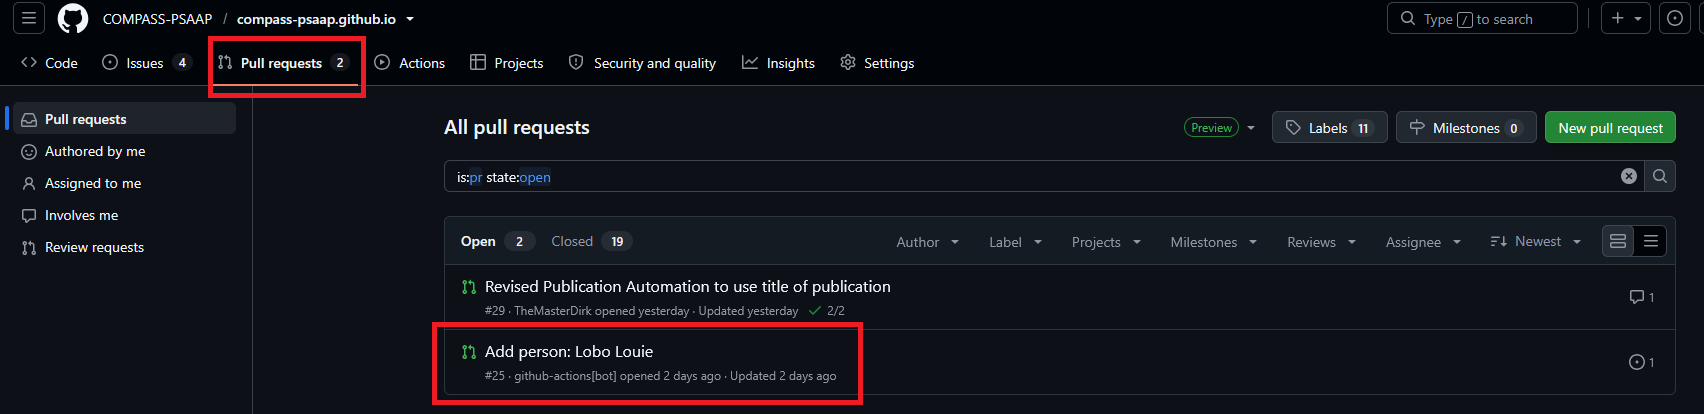Click open PR icon beside 'Add person'
The height and width of the screenshot is (414, 1704).
[469, 352]
